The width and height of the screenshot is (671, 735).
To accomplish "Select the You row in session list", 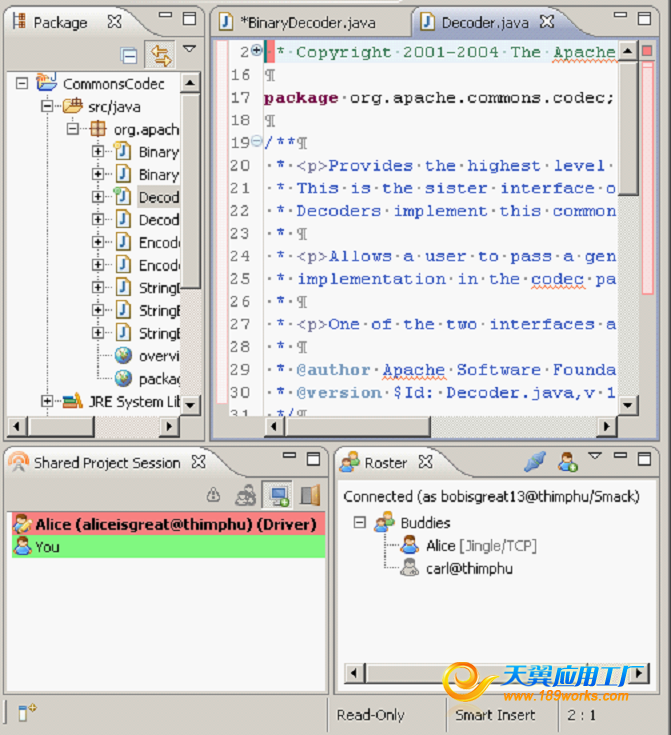I will point(168,547).
